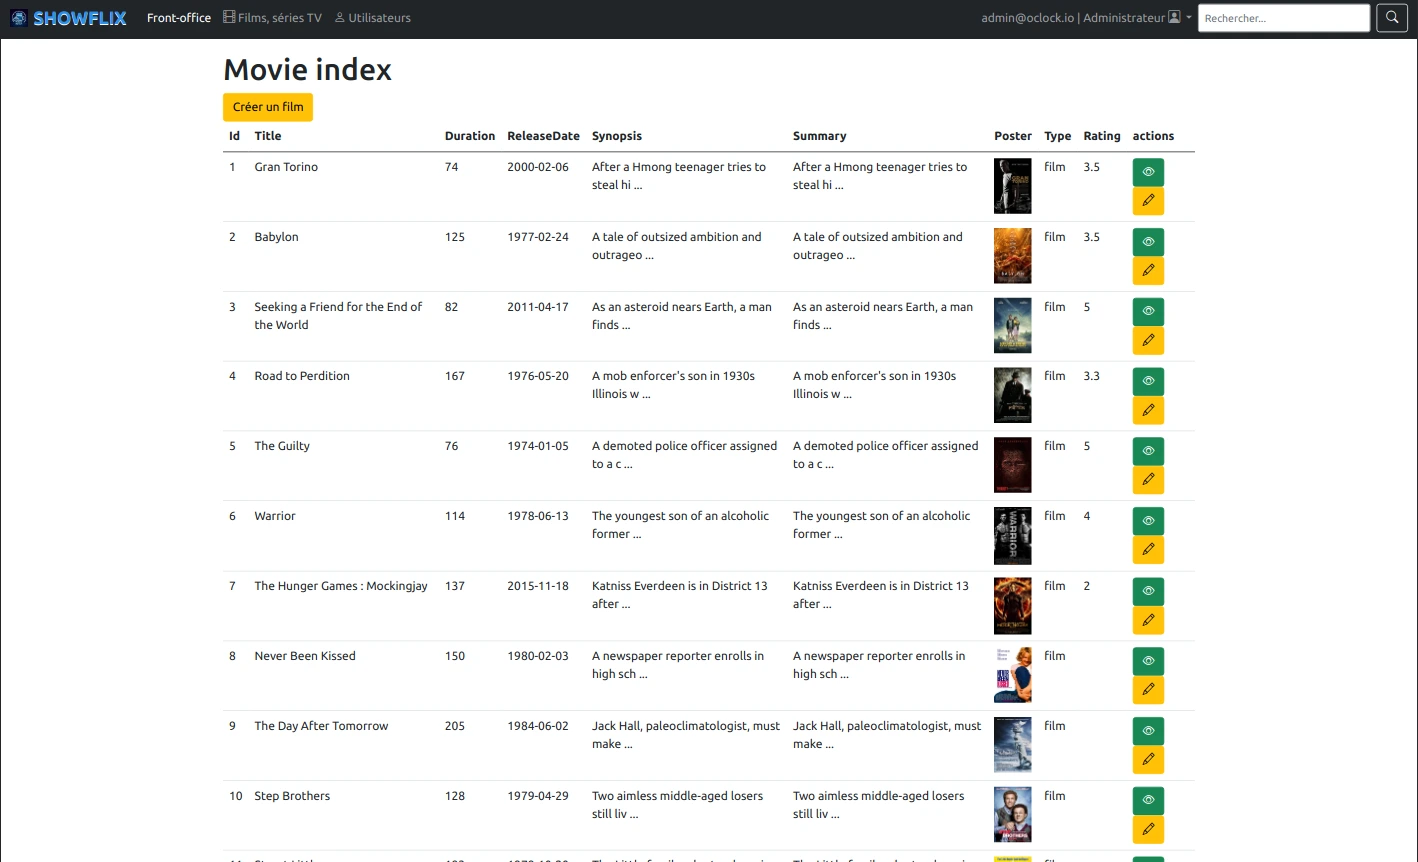The image size is (1418, 862).
Task: Click the Warrior rating value 4
Action: click(x=1087, y=516)
